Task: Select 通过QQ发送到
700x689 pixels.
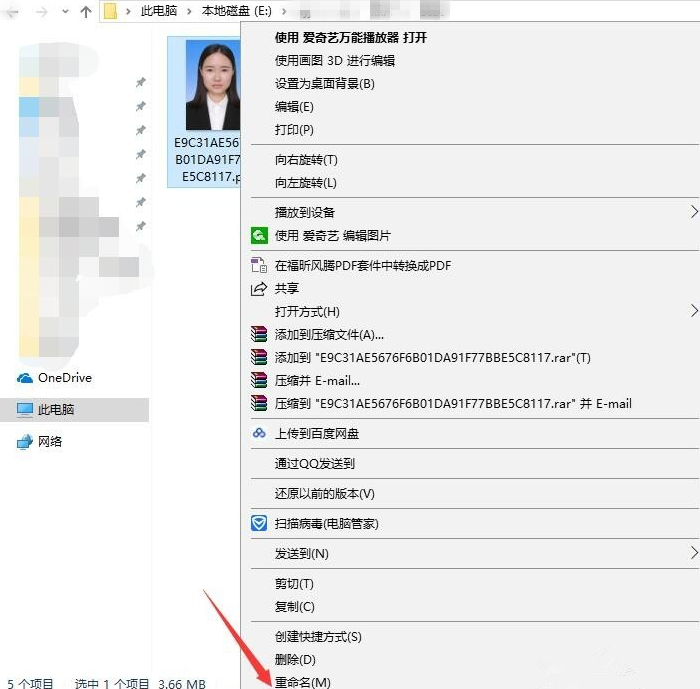Action: (x=315, y=464)
